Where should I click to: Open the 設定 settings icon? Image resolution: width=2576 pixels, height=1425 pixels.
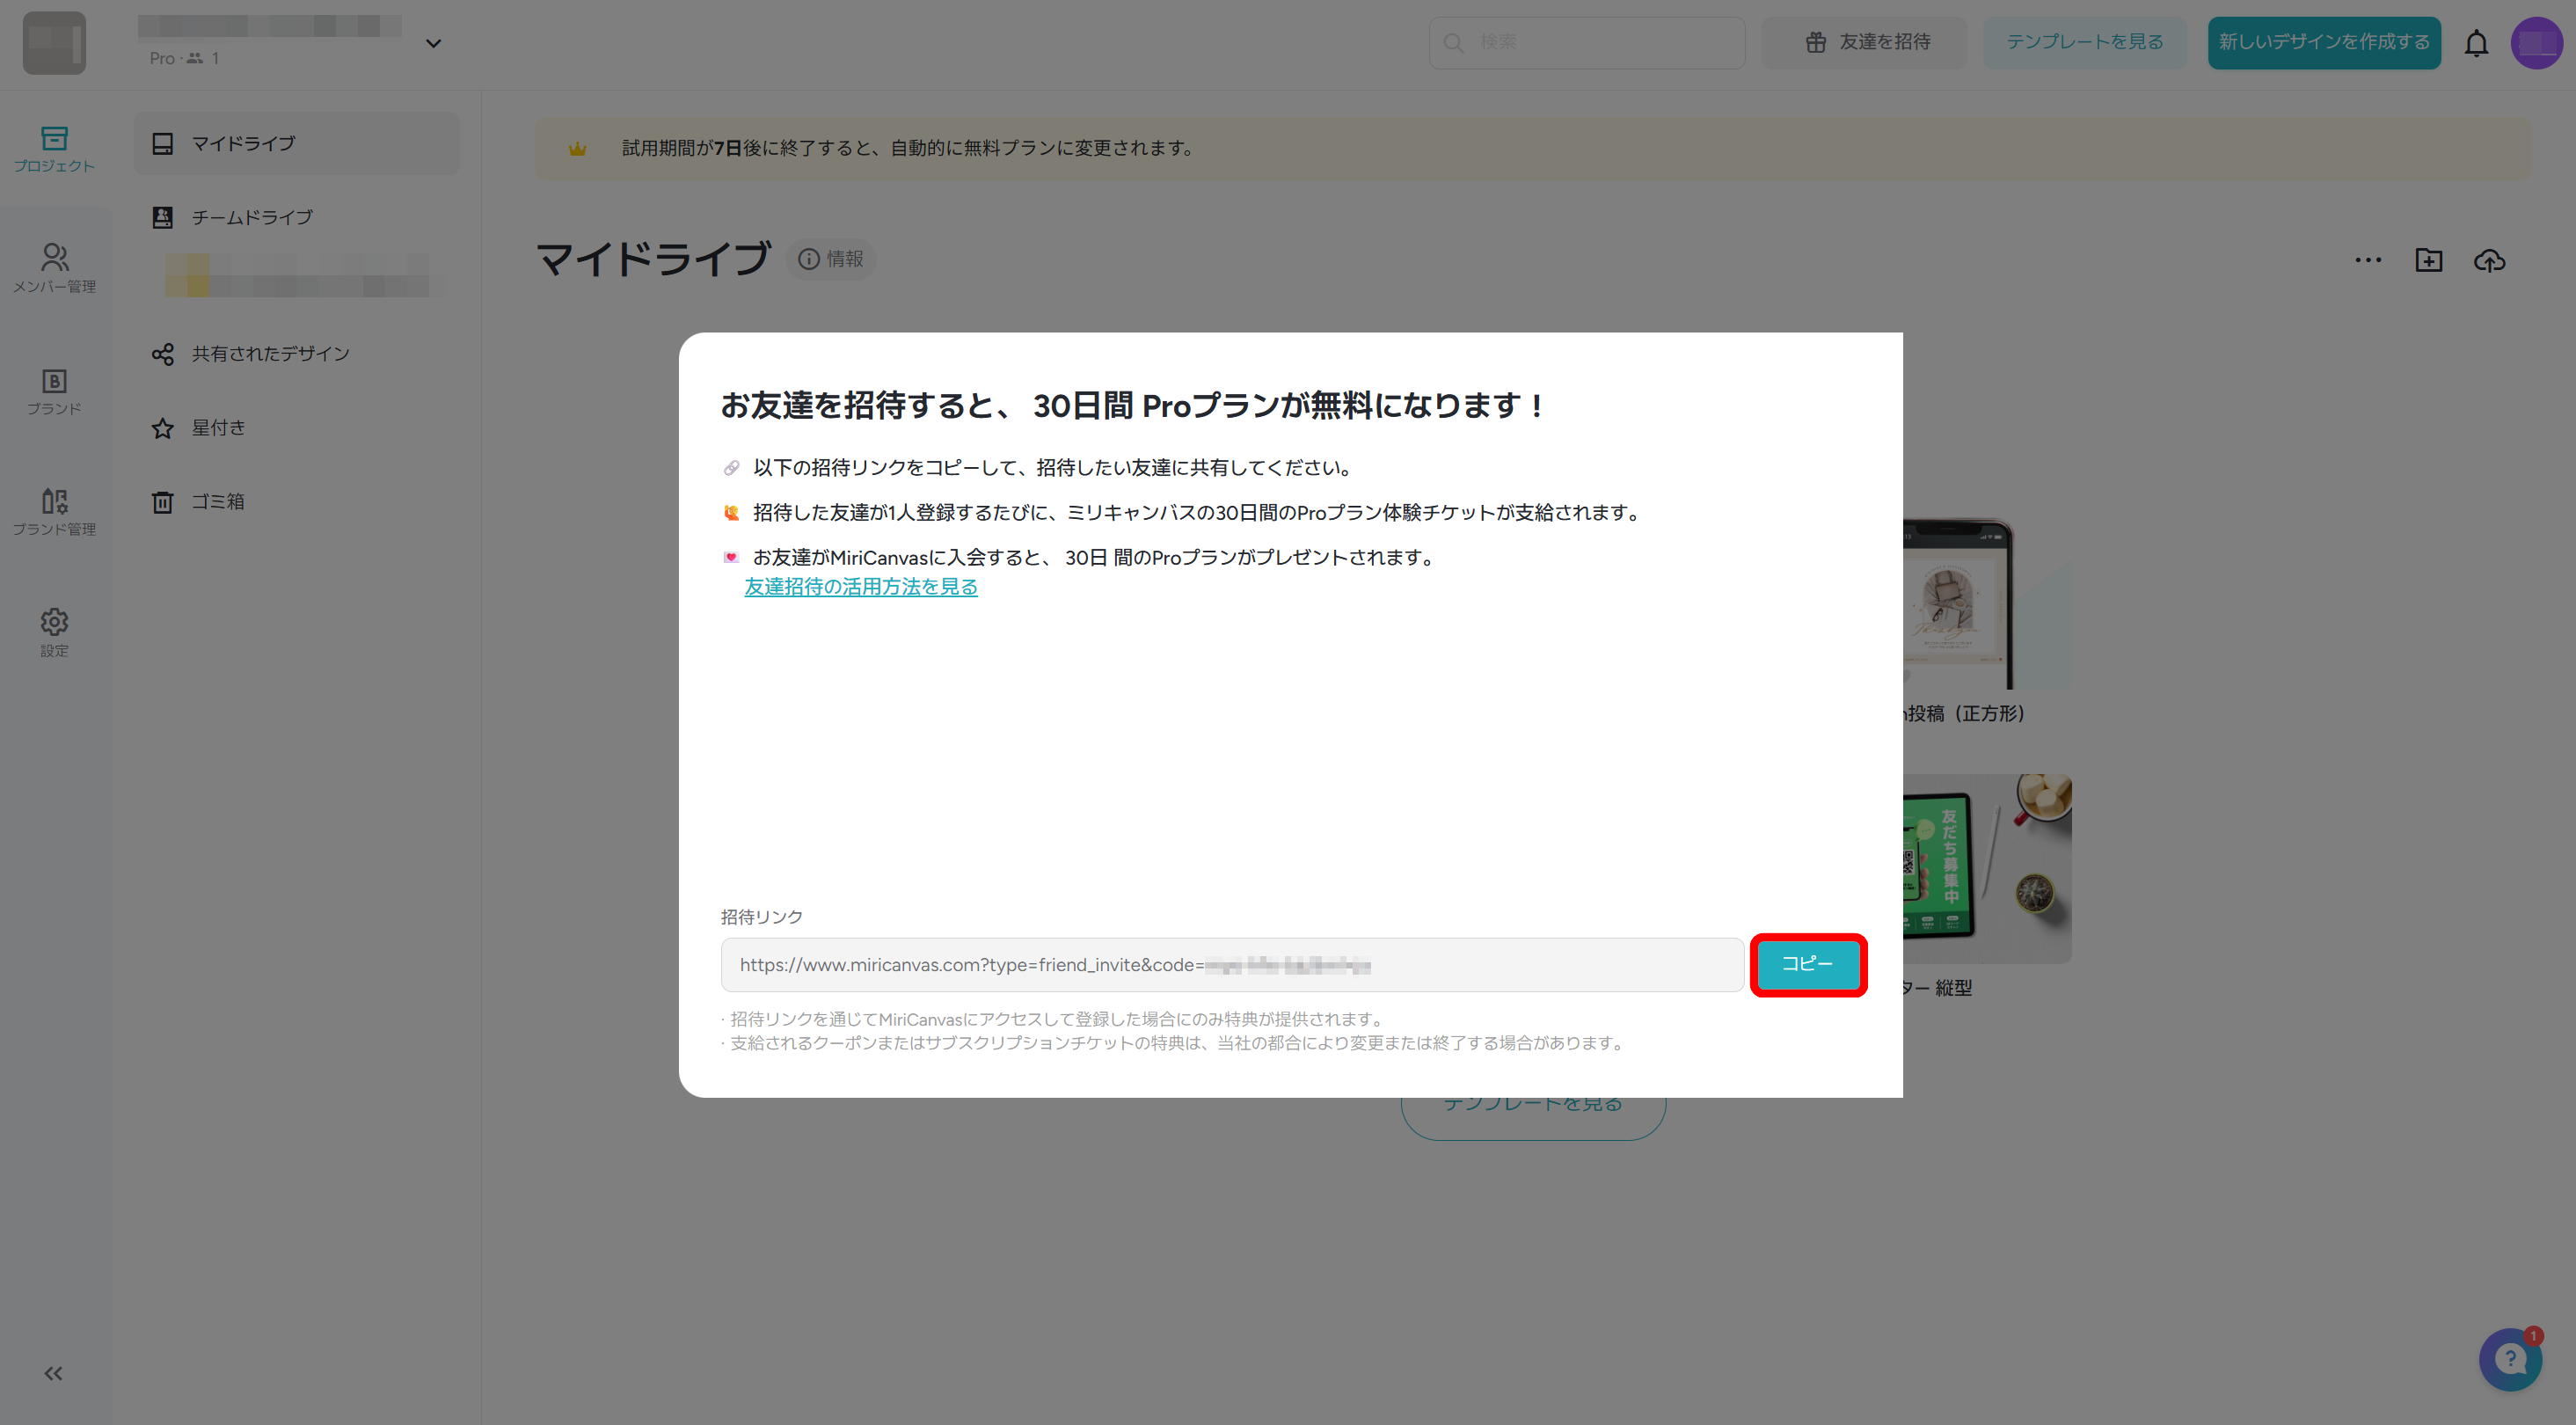pyautogui.click(x=55, y=630)
